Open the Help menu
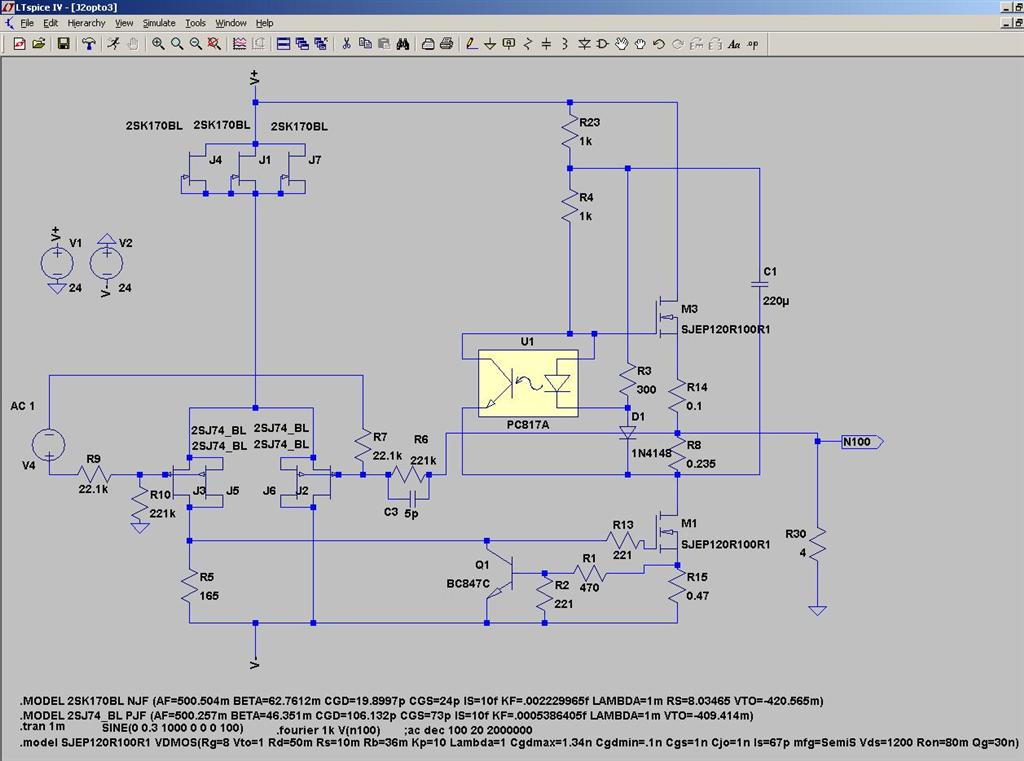Image resolution: width=1024 pixels, height=761 pixels. [264, 23]
